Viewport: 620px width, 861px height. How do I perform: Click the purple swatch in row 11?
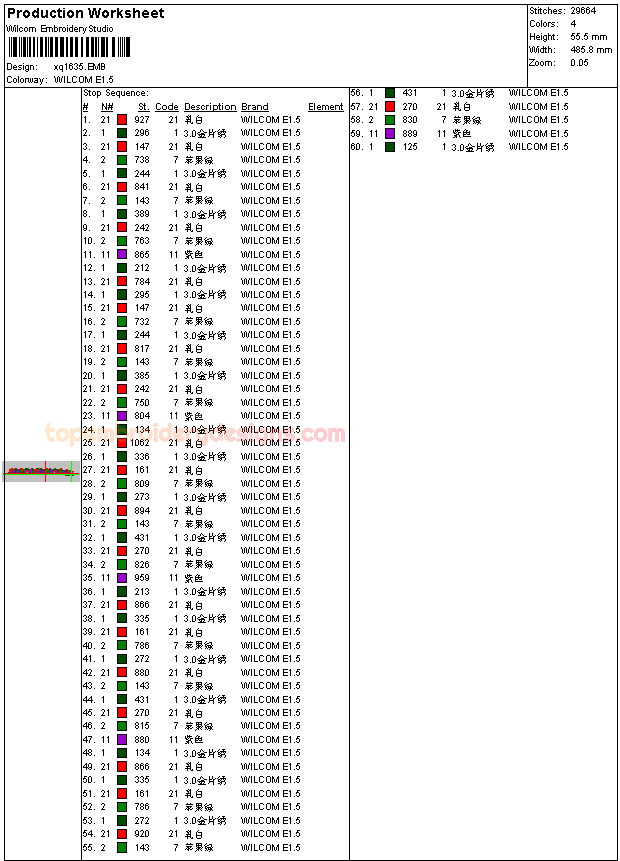coord(122,254)
